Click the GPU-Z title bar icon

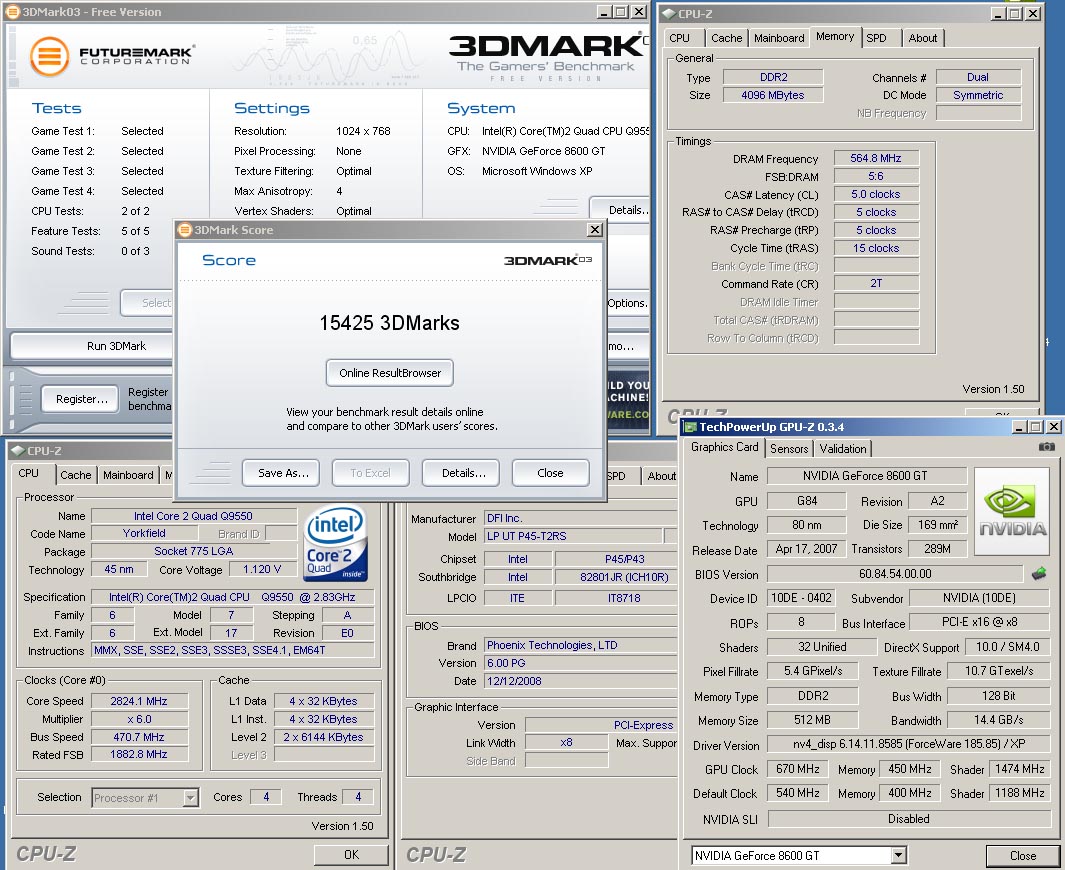tap(690, 427)
